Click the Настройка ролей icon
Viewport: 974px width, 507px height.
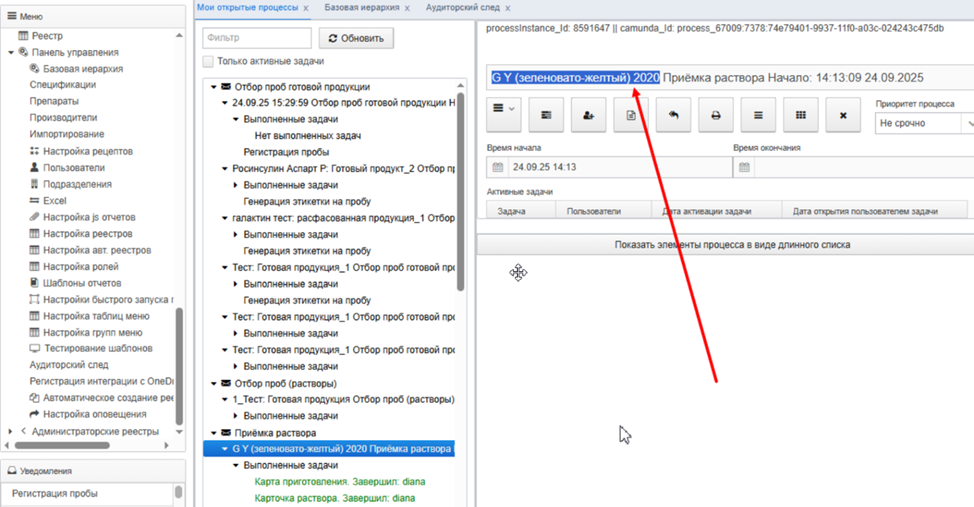click(x=35, y=267)
